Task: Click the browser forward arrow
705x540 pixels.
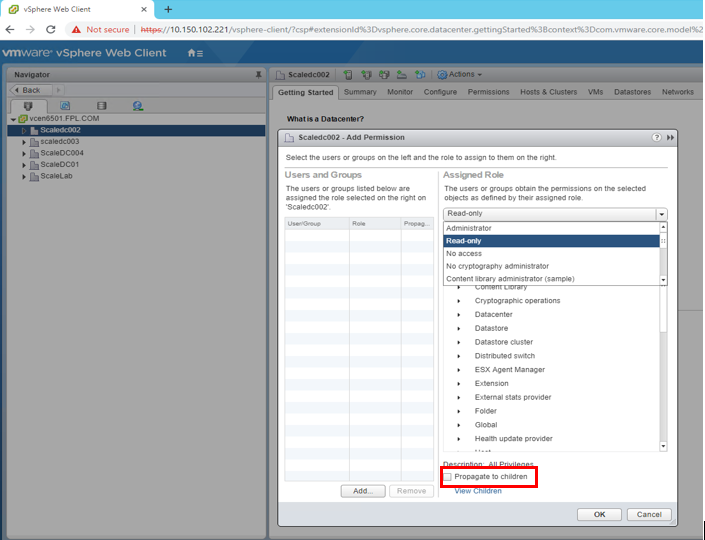Action: [30, 30]
